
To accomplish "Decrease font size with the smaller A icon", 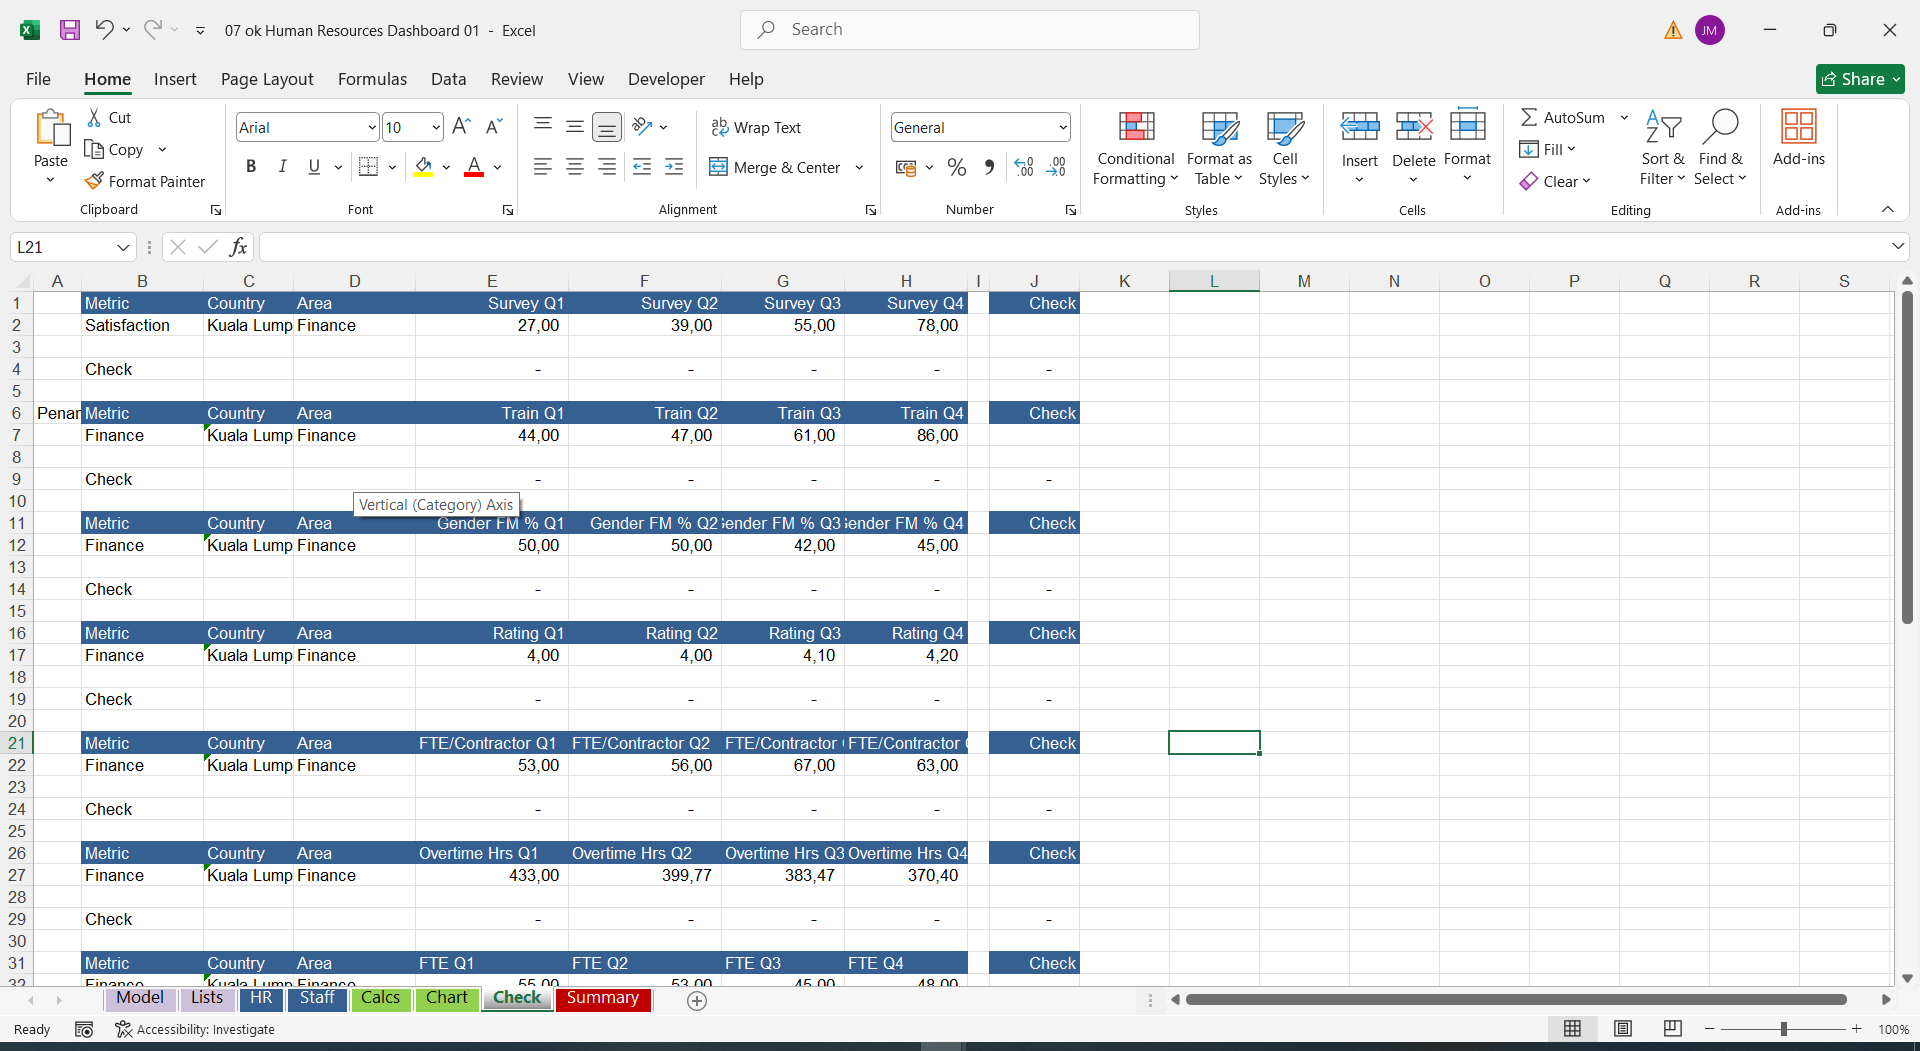I will click(494, 127).
